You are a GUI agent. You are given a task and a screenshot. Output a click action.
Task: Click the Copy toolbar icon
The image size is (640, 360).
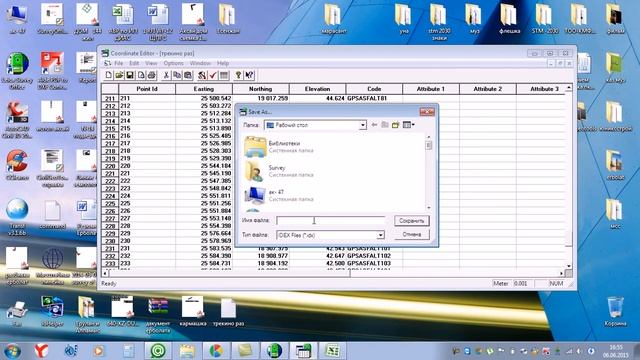[177, 75]
